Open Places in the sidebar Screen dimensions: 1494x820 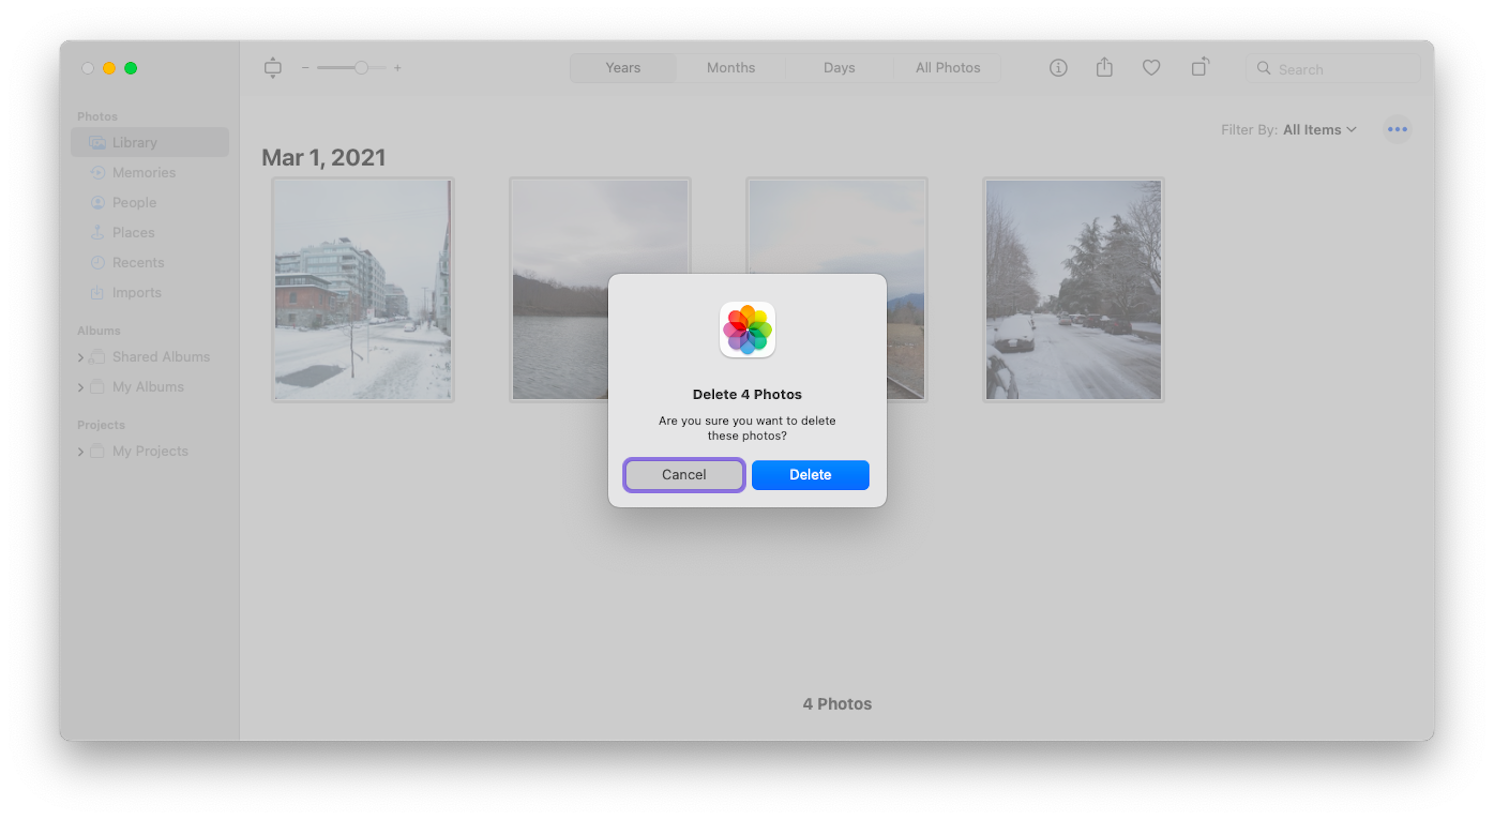click(x=131, y=232)
